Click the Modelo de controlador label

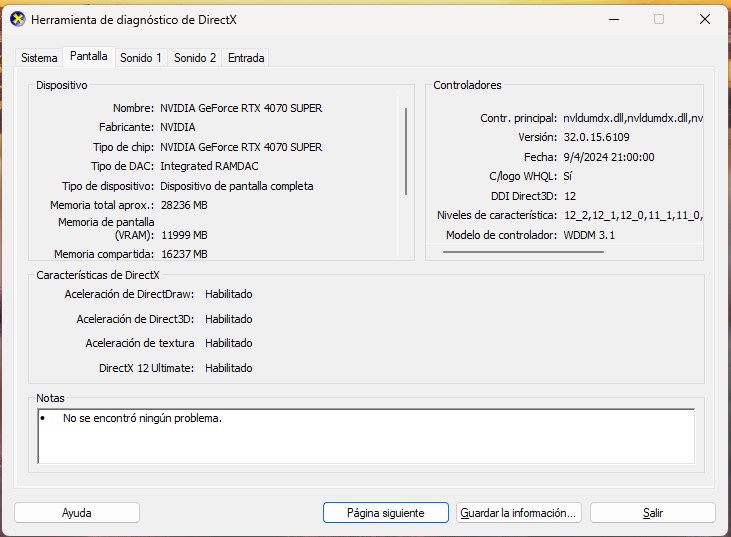[501, 235]
